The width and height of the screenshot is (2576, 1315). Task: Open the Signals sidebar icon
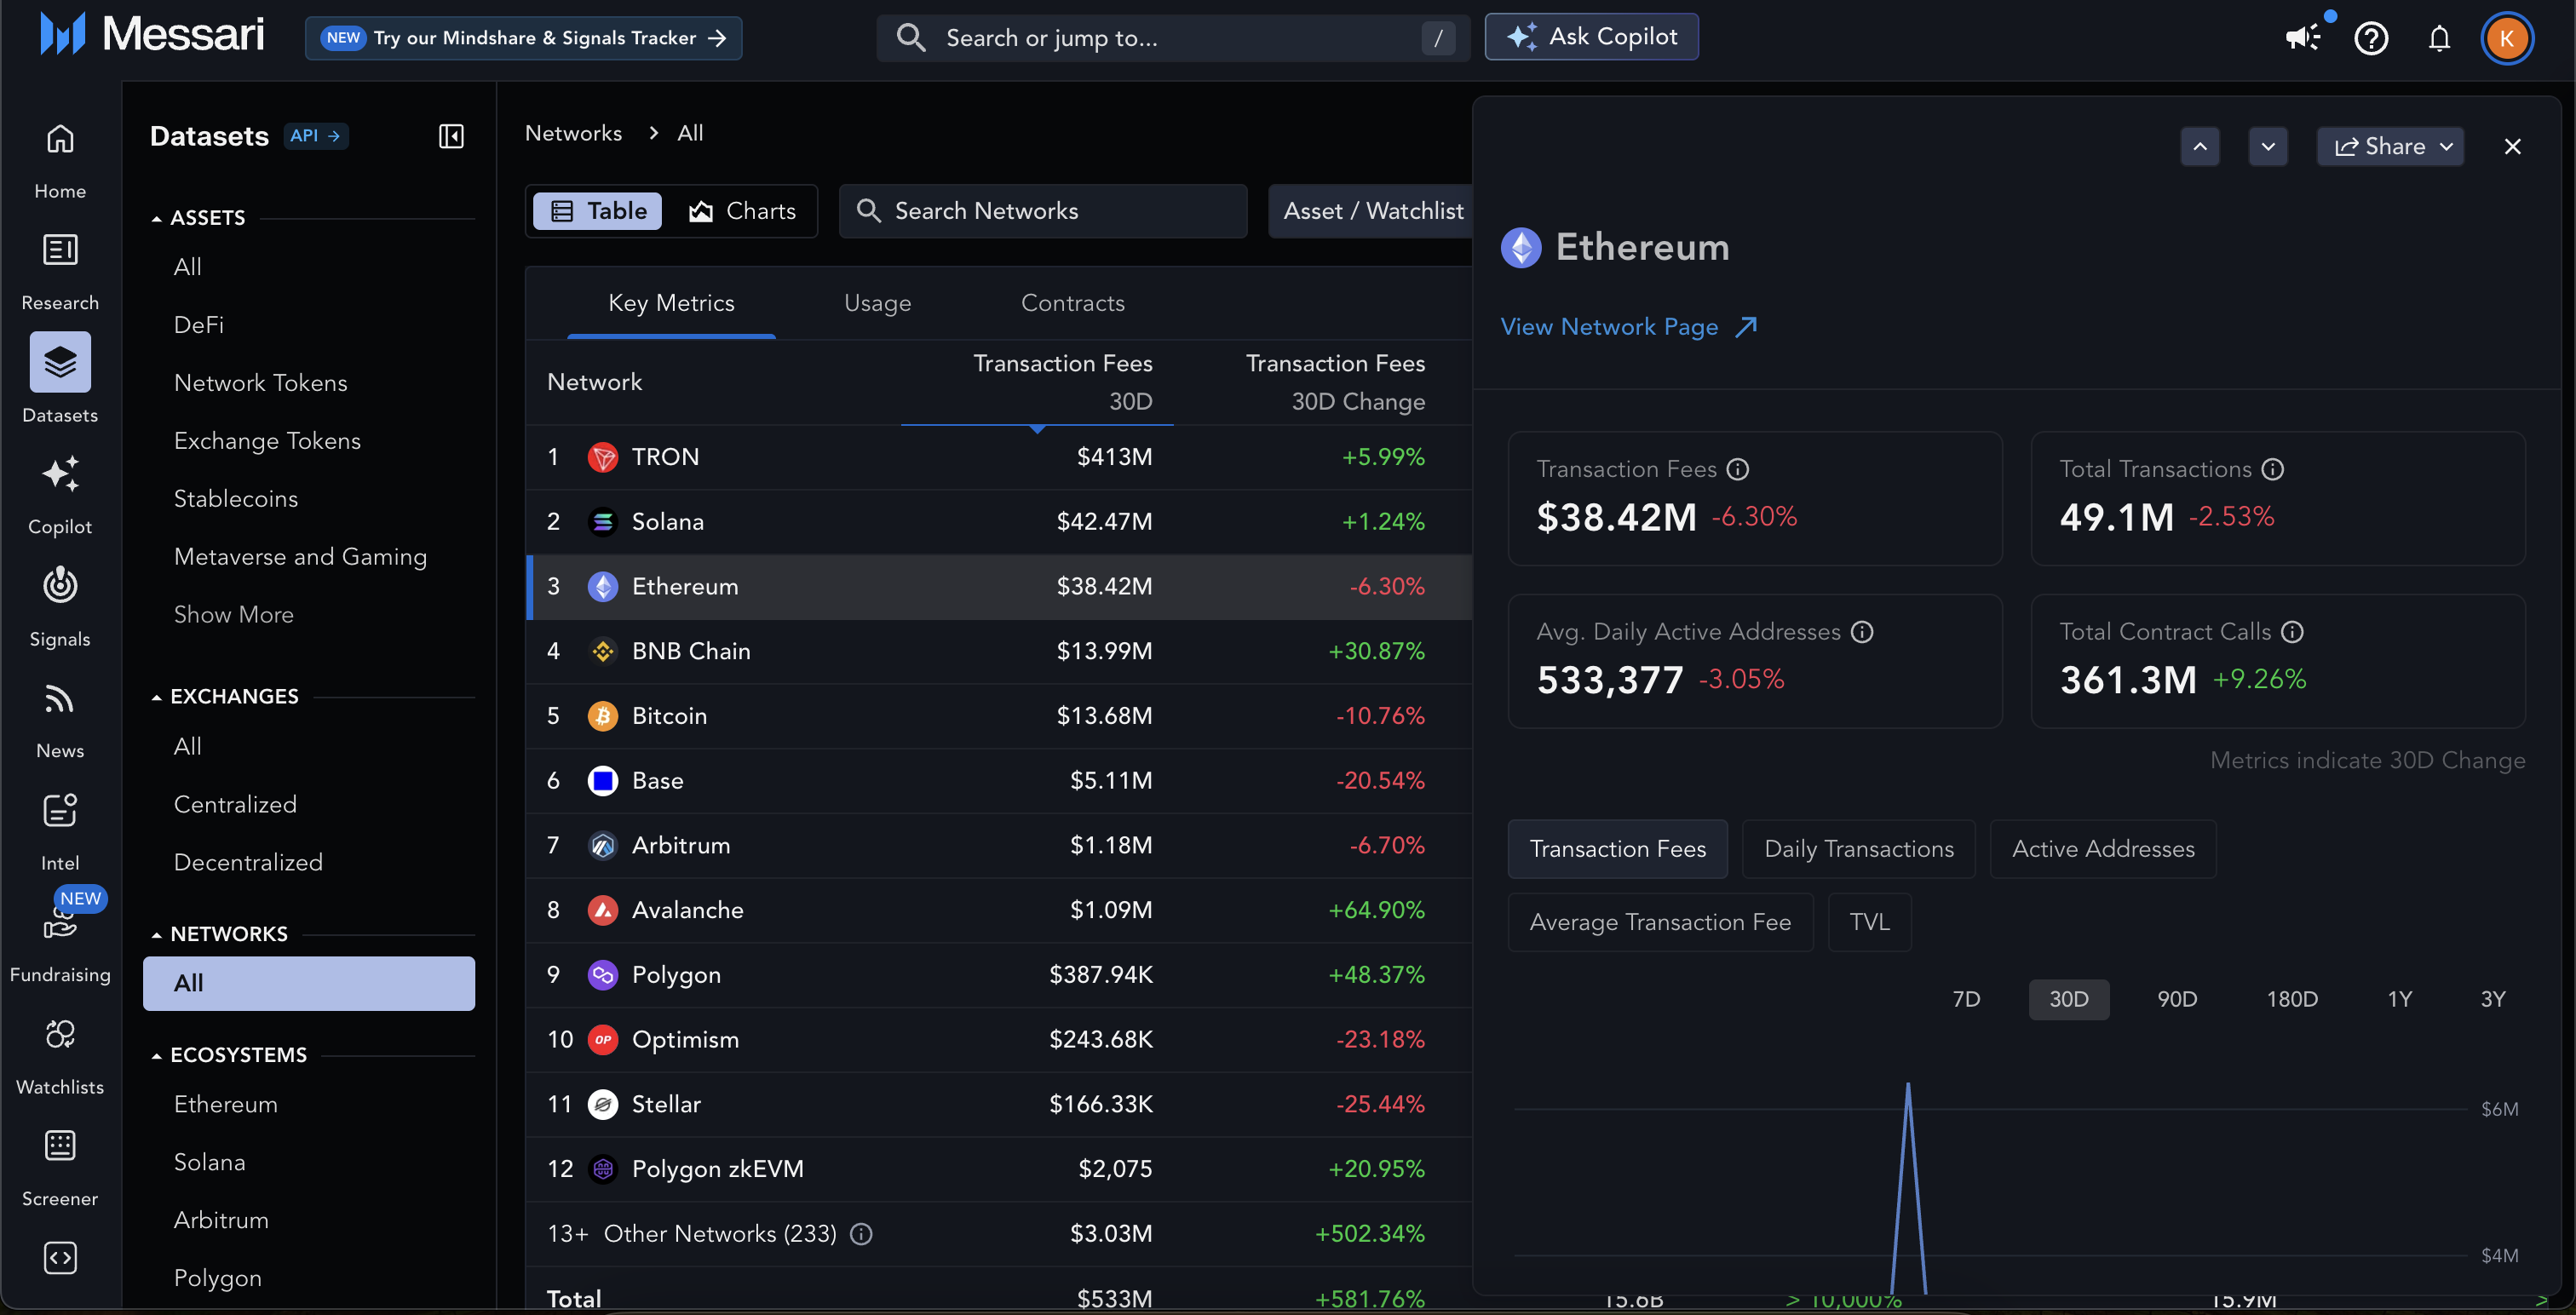click(x=60, y=586)
